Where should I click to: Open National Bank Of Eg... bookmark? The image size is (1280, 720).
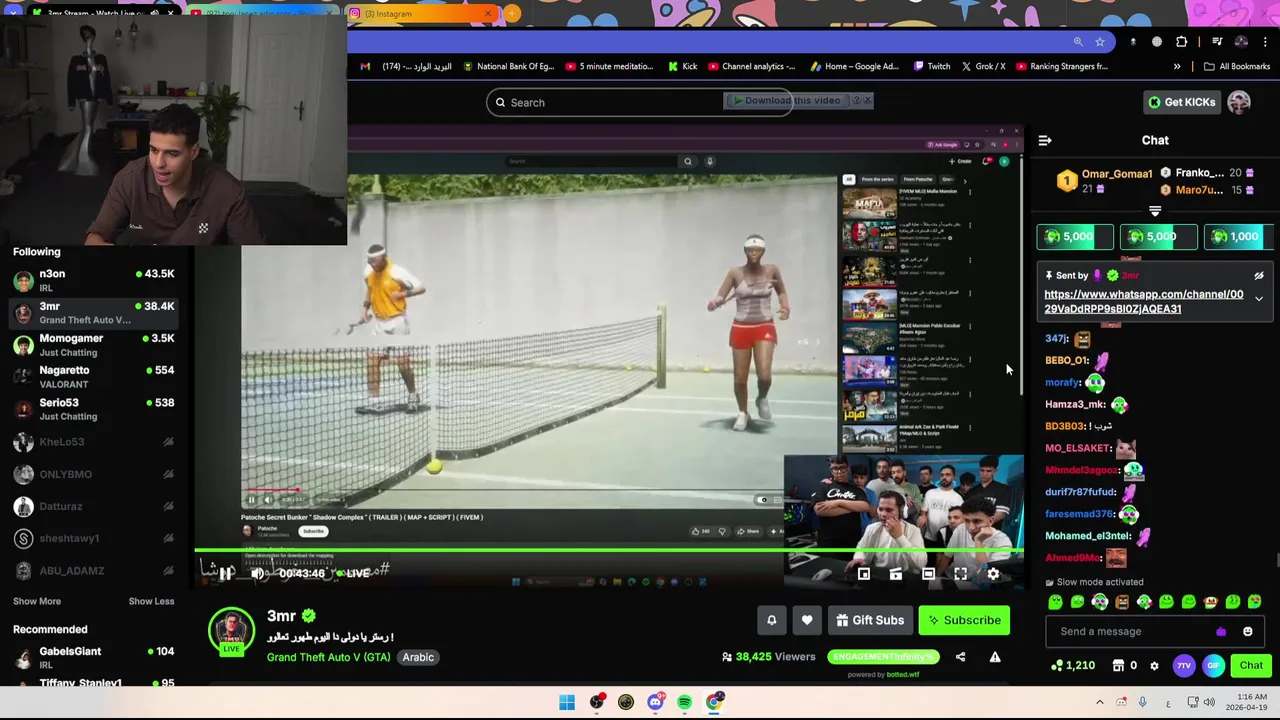507,67
